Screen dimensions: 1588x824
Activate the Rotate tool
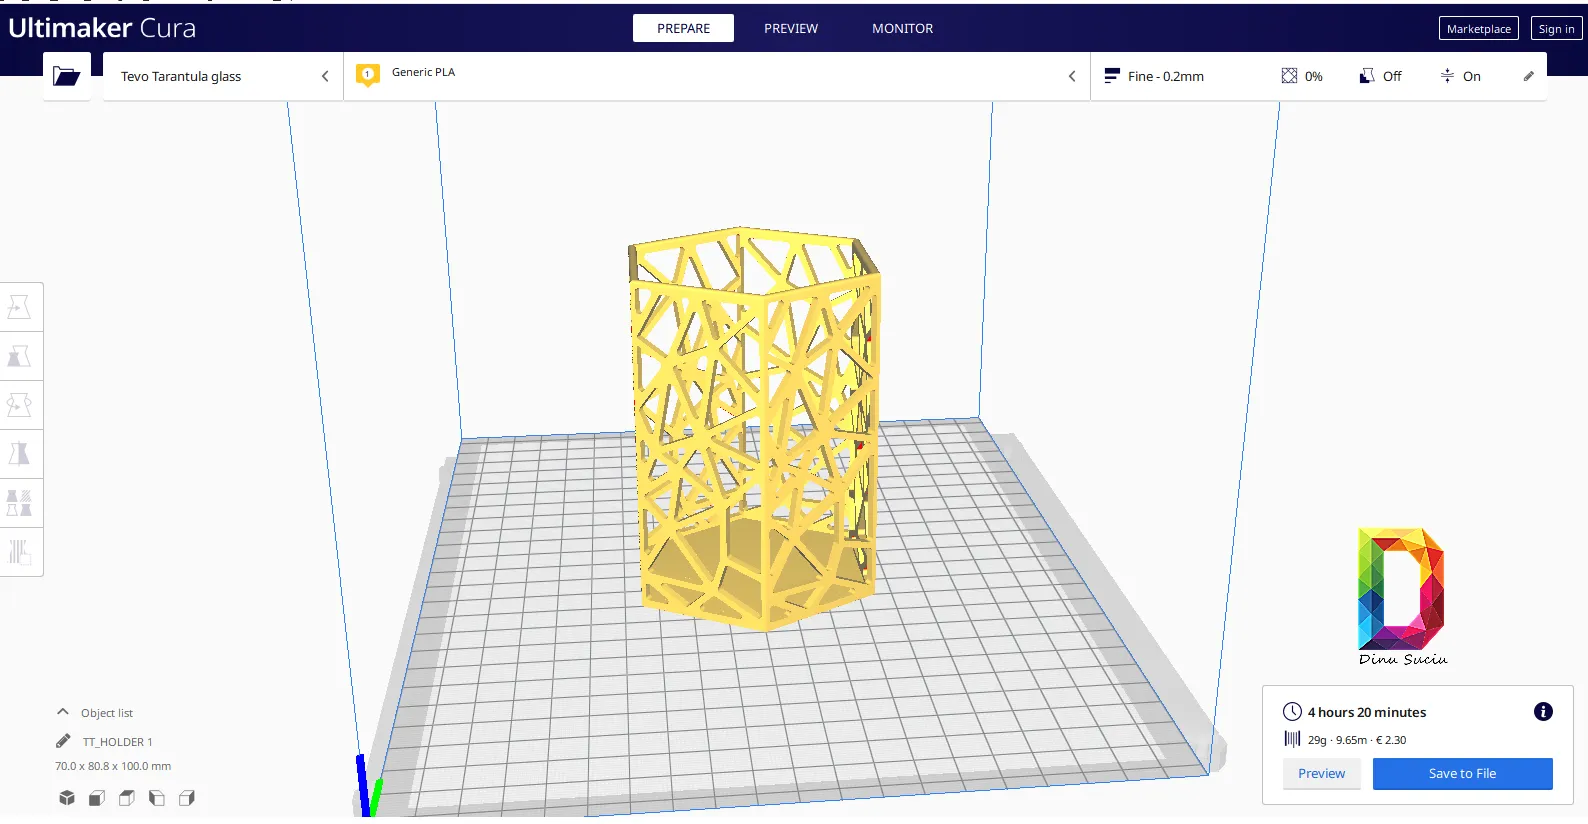tap(20, 405)
